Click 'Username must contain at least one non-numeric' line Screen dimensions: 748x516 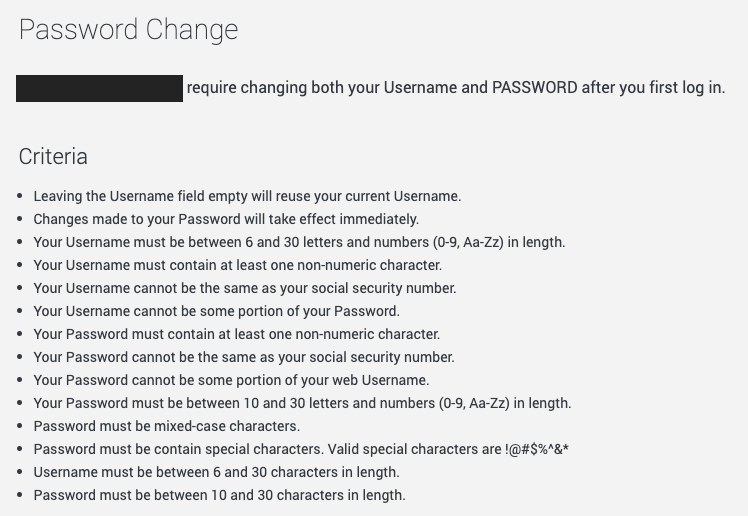(x=237, y=265)
